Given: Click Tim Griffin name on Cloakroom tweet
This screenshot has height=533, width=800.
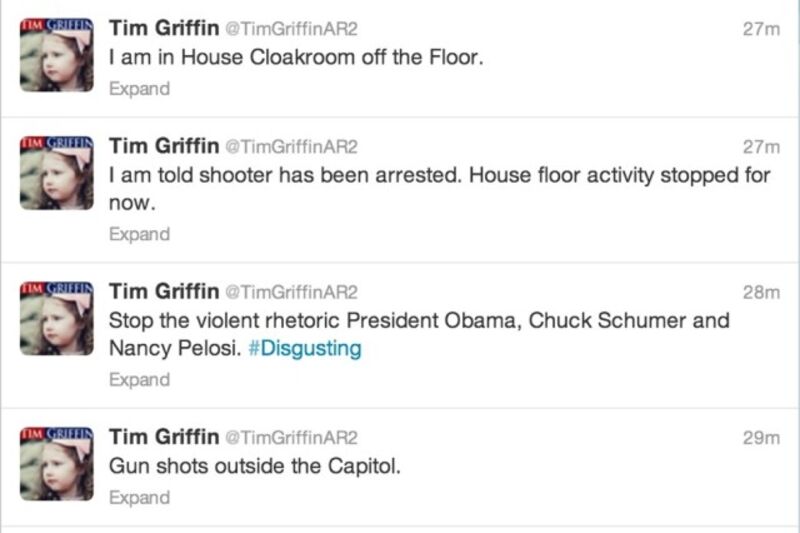Looking at the screenshot, I should click(x=164, y=29).
